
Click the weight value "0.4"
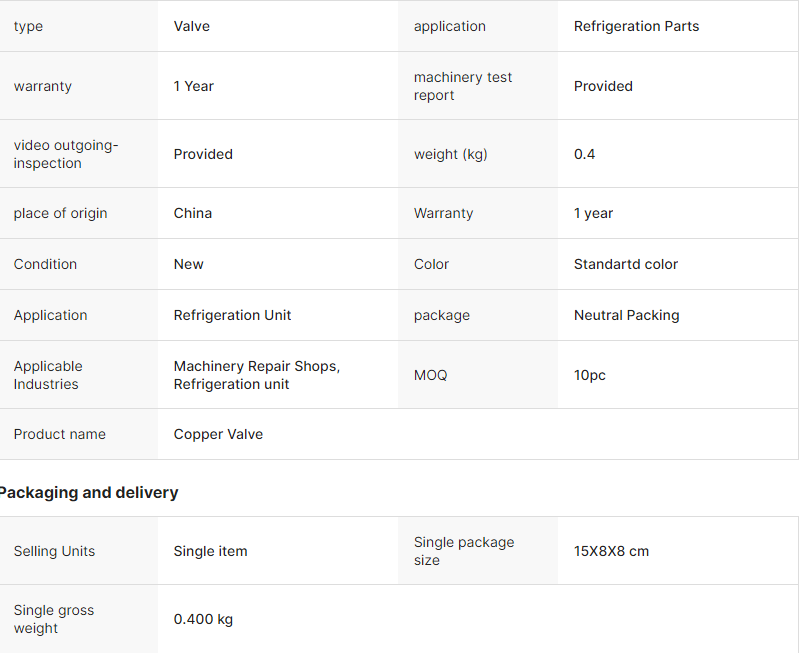click(585, 154)
